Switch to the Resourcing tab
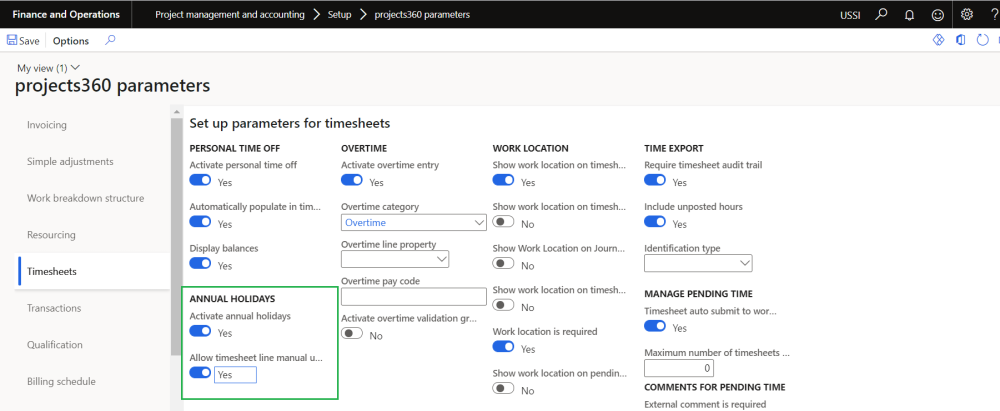Screen dimensions: 1000x411 tap(53, 235)
